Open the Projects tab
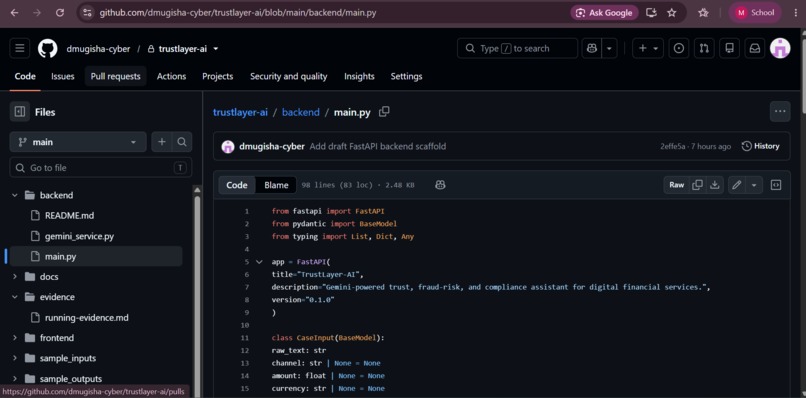The width and height of the screenshot is (806, 398). (217, 76)
